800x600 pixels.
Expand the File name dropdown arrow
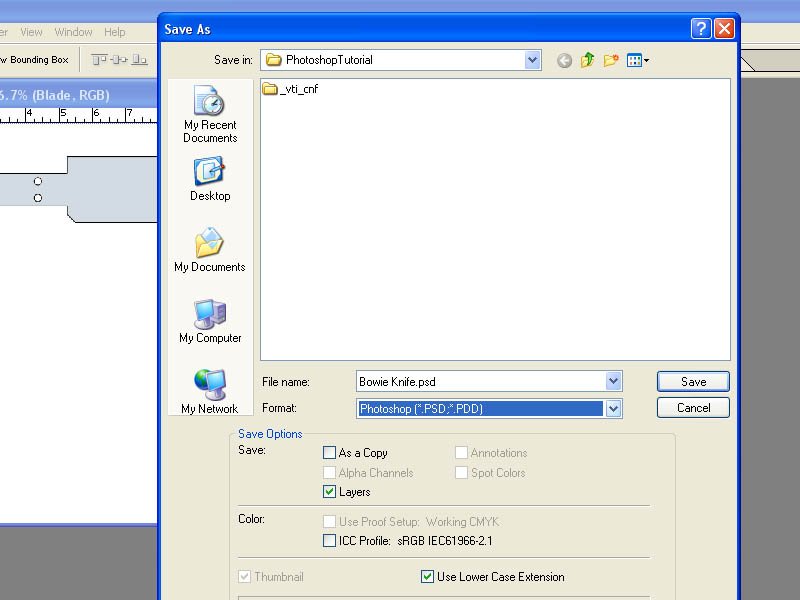pyautogui.click(x=613, y=381)
